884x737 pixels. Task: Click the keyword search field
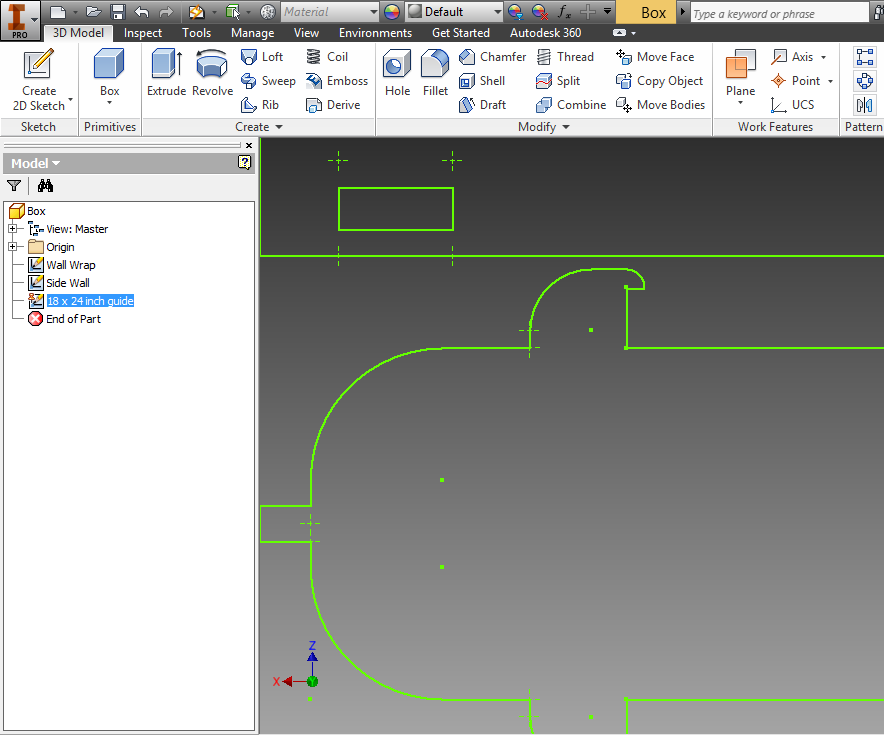780,13
